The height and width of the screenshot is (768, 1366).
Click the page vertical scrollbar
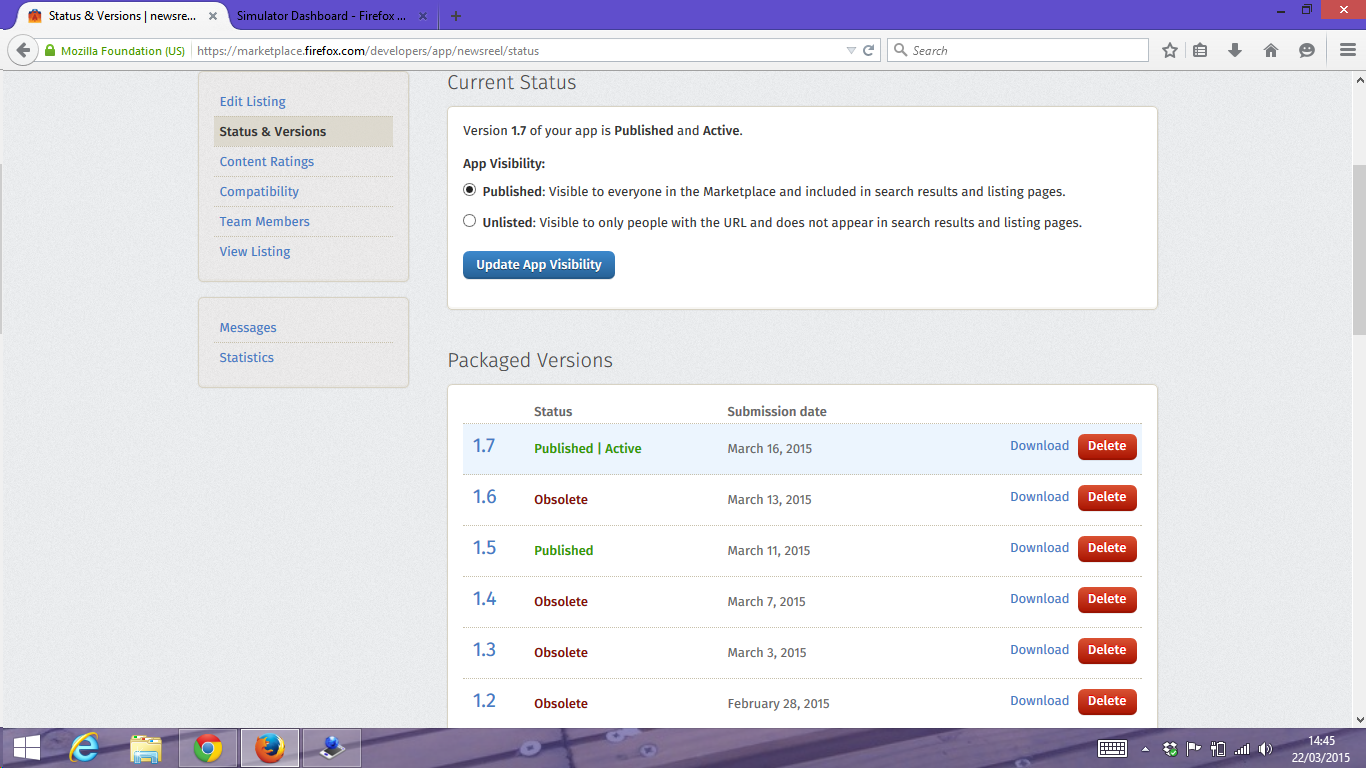[1358, 250]
